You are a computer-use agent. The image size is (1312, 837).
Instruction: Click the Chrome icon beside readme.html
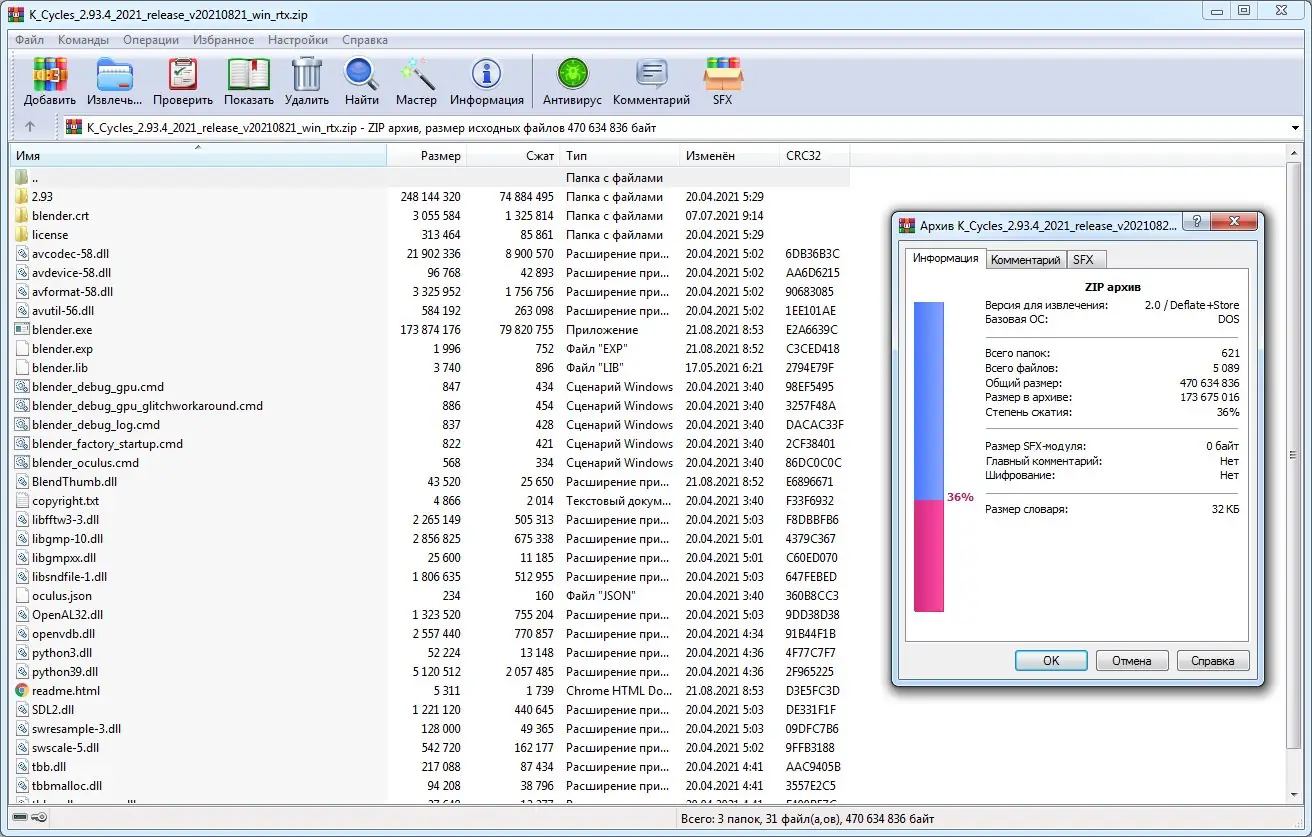point(22,691)
